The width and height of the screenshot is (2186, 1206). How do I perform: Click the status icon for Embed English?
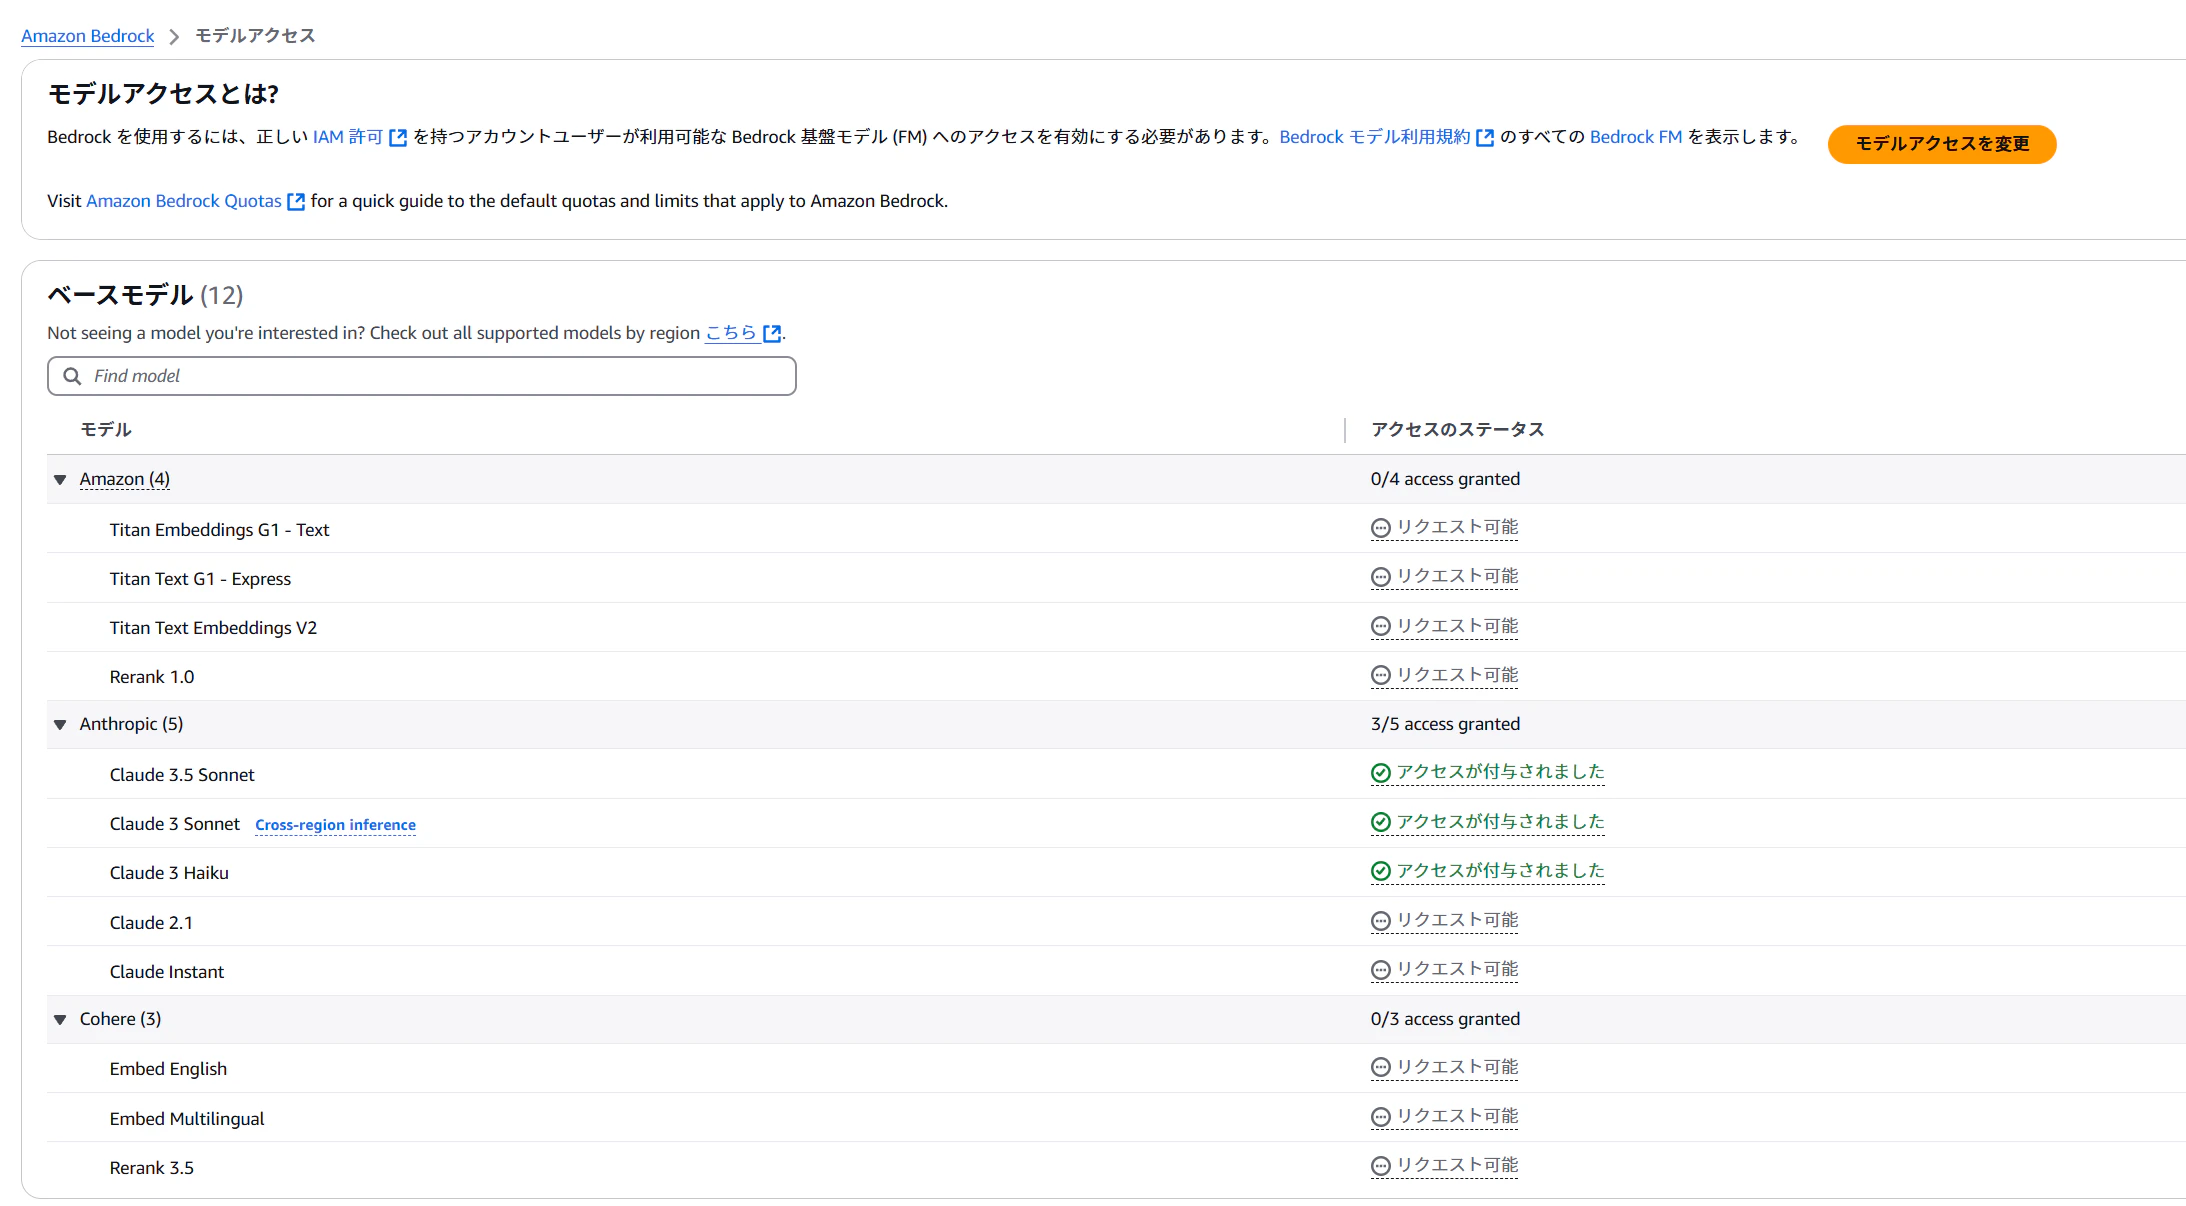click(1381, 1068)
